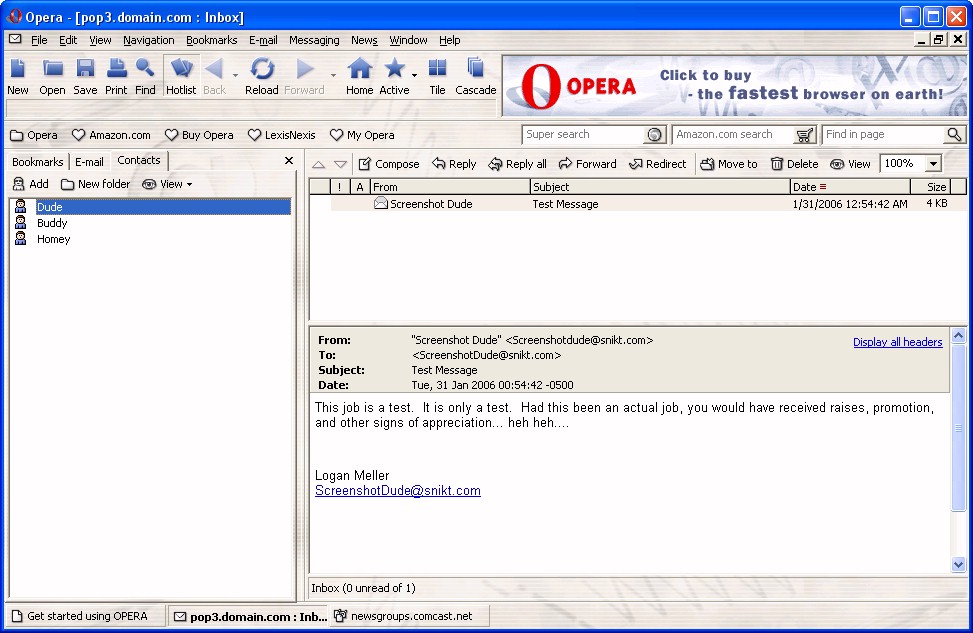Select previous message up arrow
Viewport: 973px width, 633px height.
tap(318, 164)
